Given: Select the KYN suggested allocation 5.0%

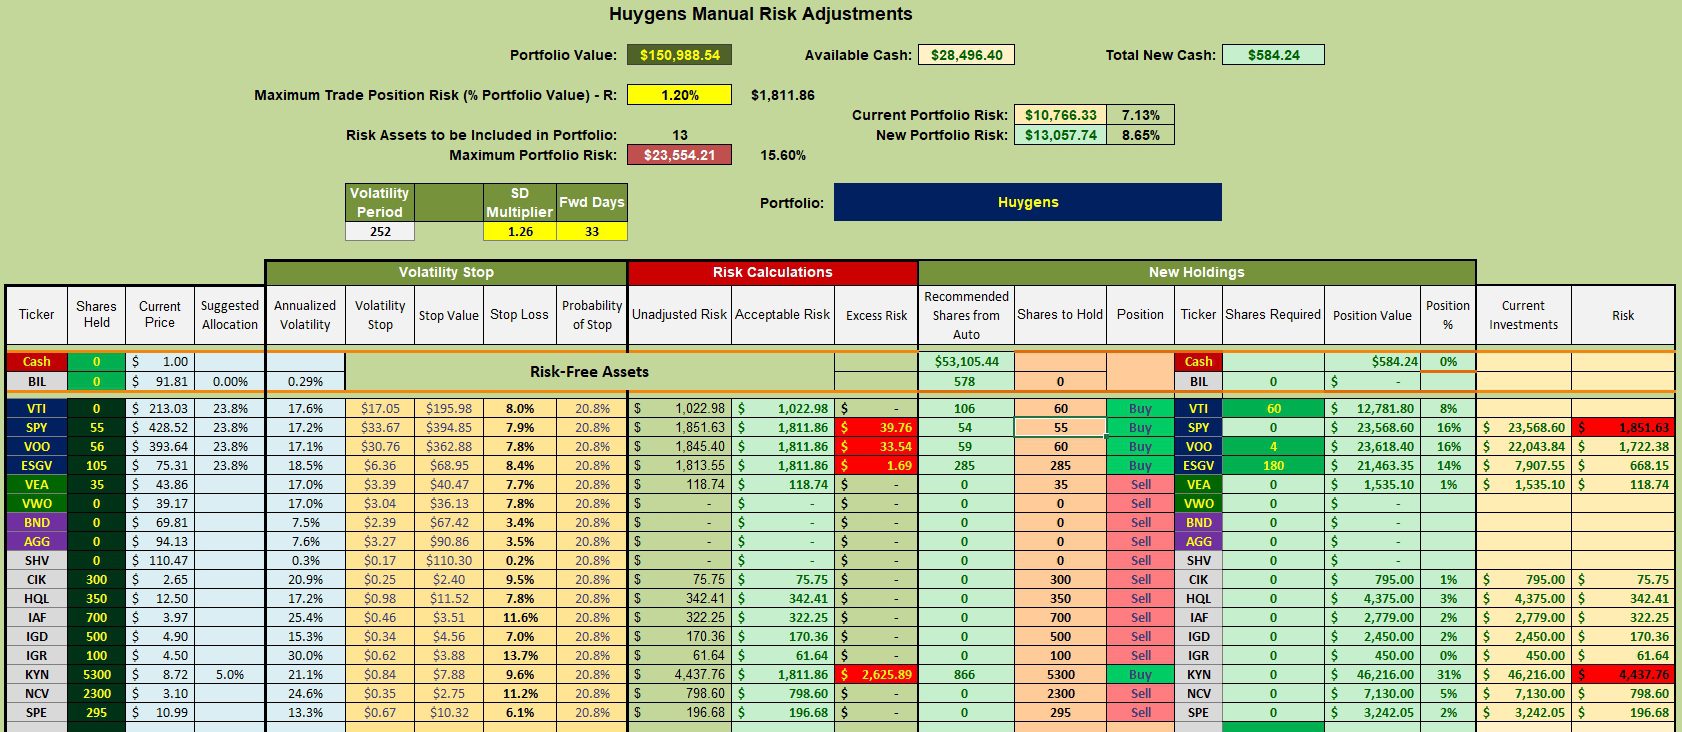Looking at the screenshot, I should pyautogui.click(x=230, y=674).
